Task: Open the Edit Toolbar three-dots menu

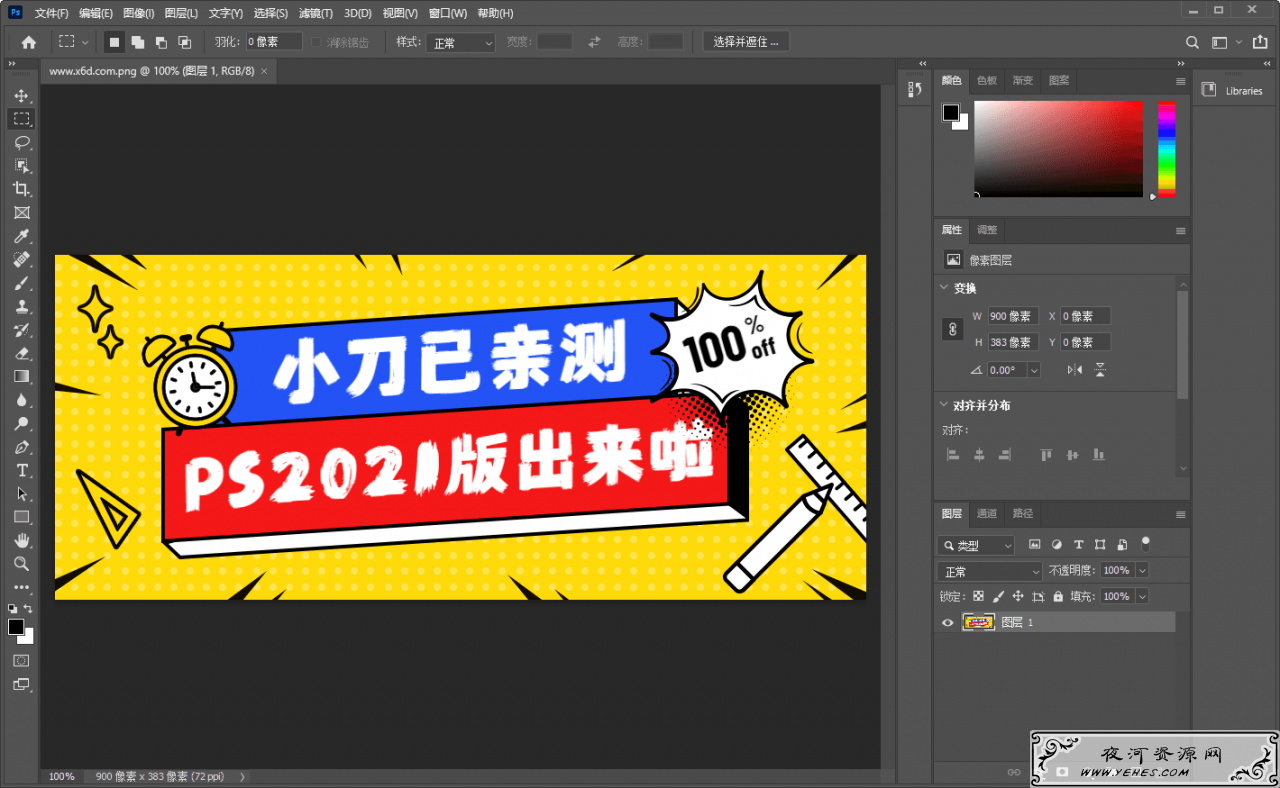Action: point(21,587)
